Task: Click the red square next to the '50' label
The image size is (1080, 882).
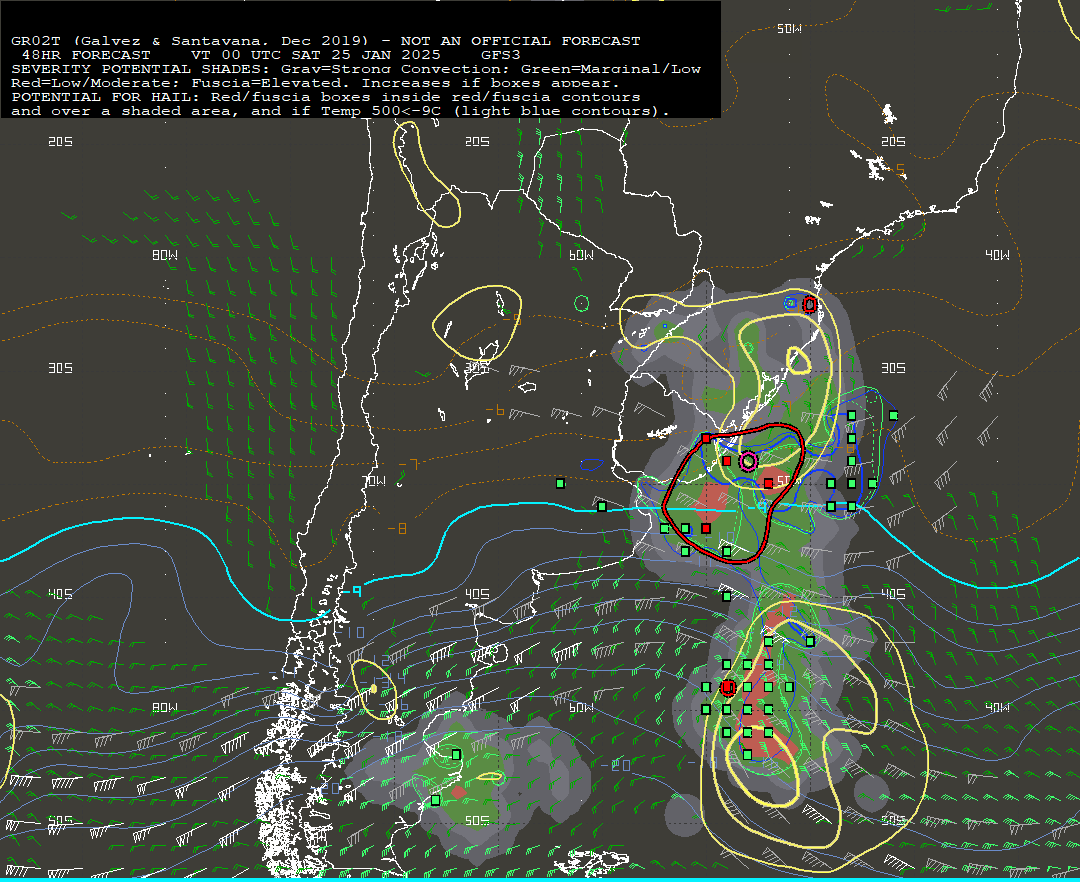Action: (769, 483)
